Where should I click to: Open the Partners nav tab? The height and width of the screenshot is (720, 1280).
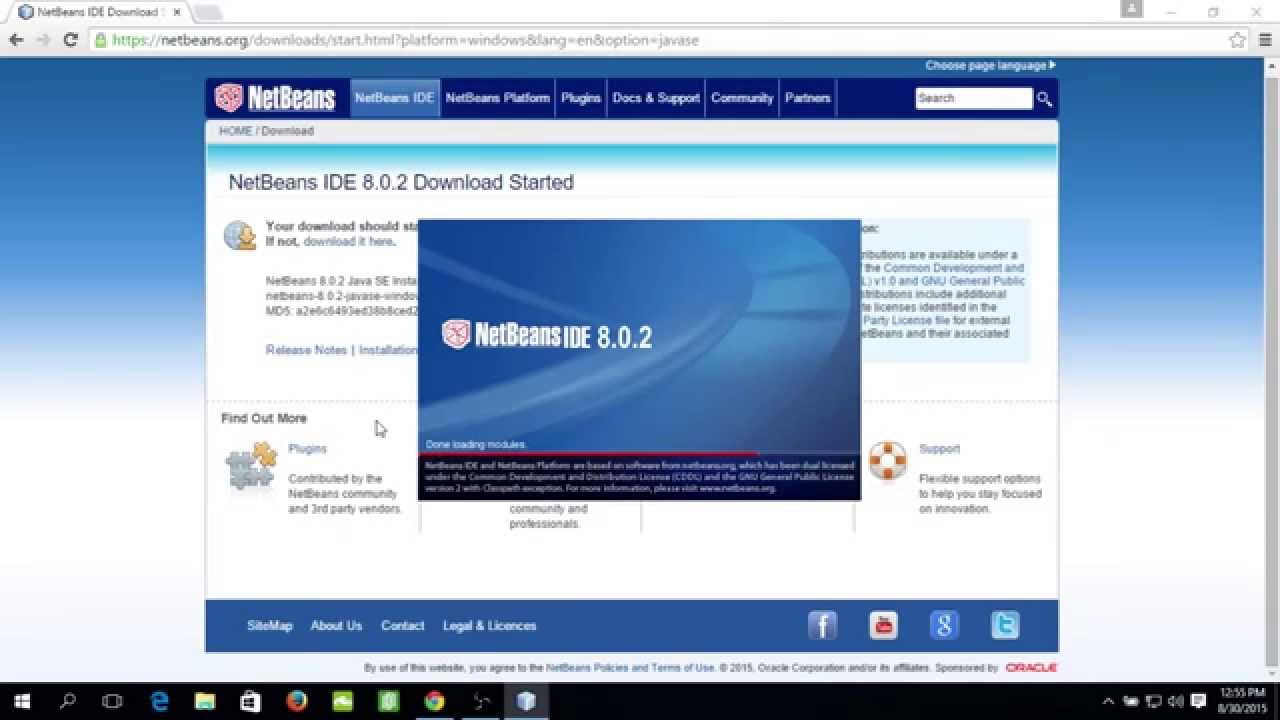pyautogui.click(x=807, y=98)
